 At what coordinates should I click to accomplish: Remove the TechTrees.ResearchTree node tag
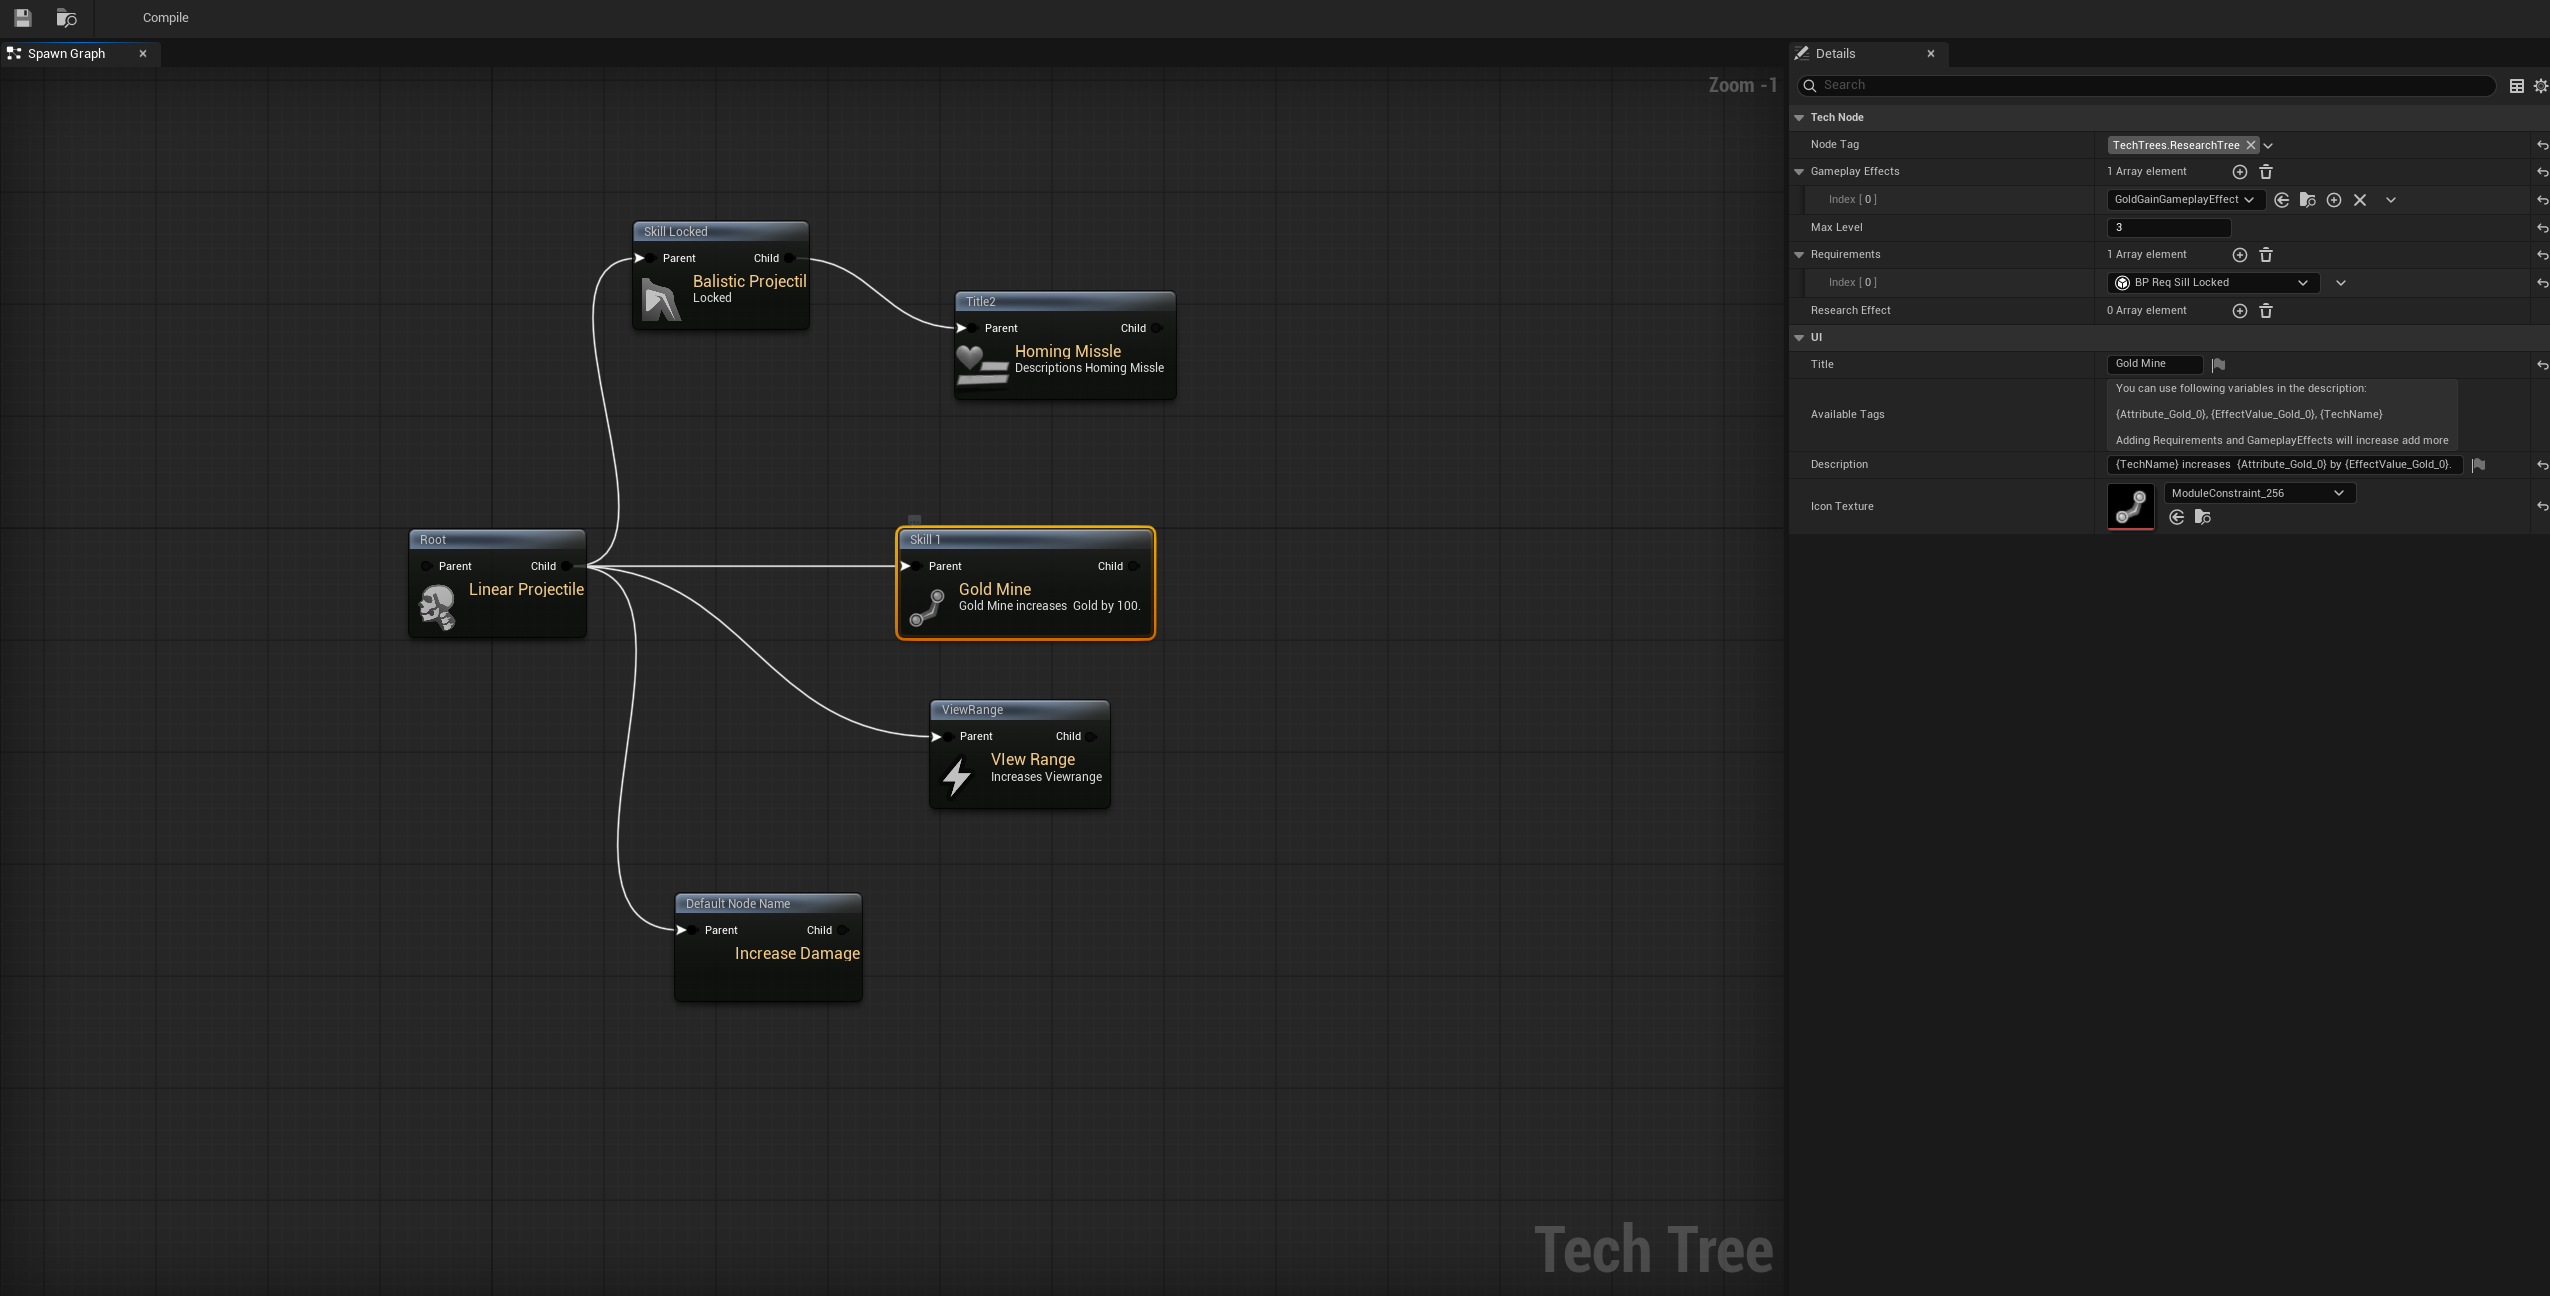click(2249, 145)
